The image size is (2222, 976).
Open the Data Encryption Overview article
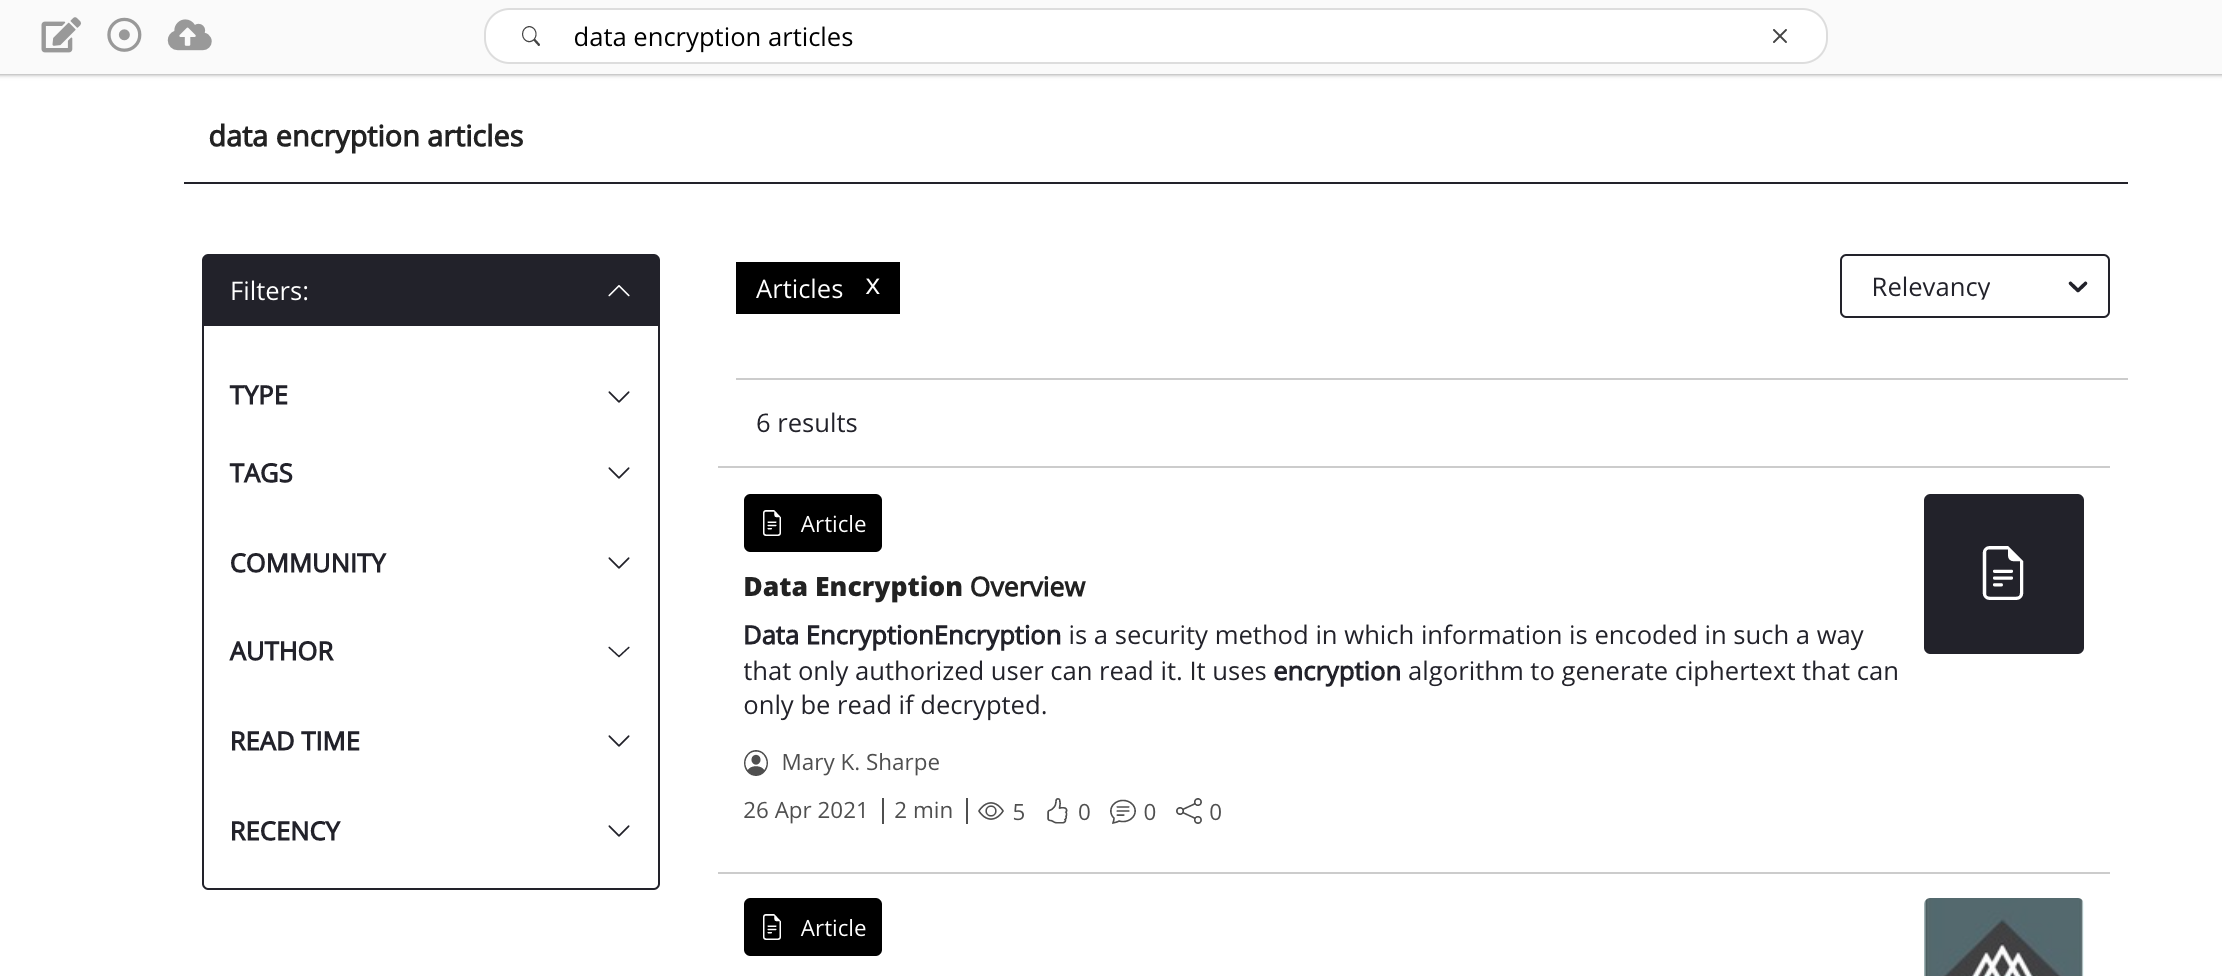coord(913,587)
